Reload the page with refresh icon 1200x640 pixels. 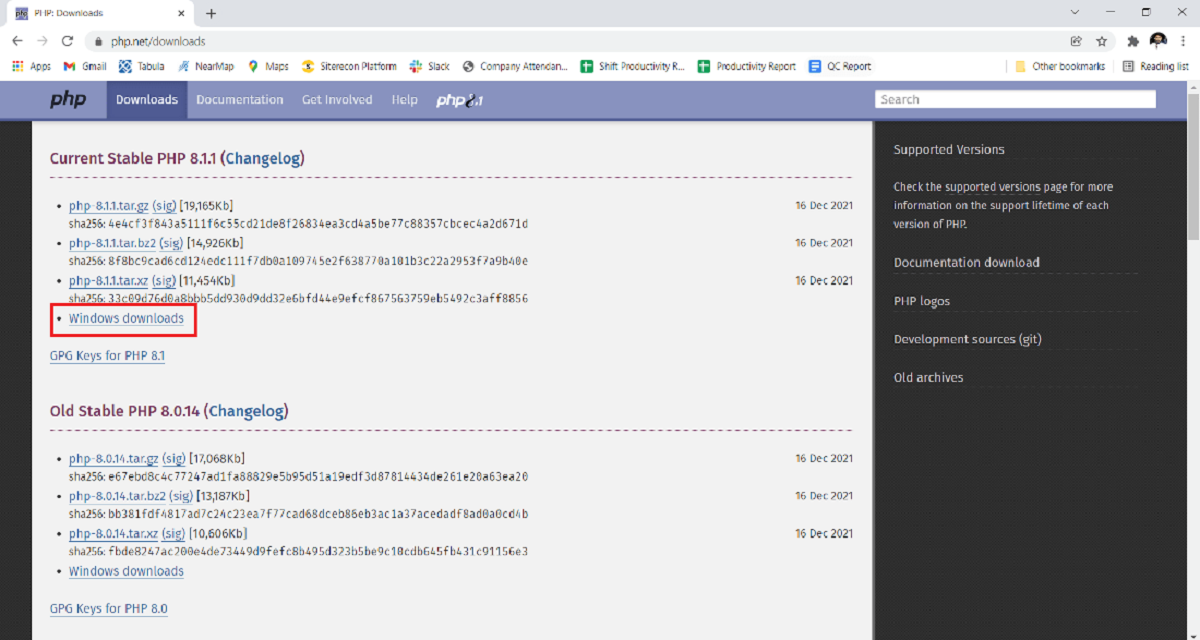(x=67, y=41)
